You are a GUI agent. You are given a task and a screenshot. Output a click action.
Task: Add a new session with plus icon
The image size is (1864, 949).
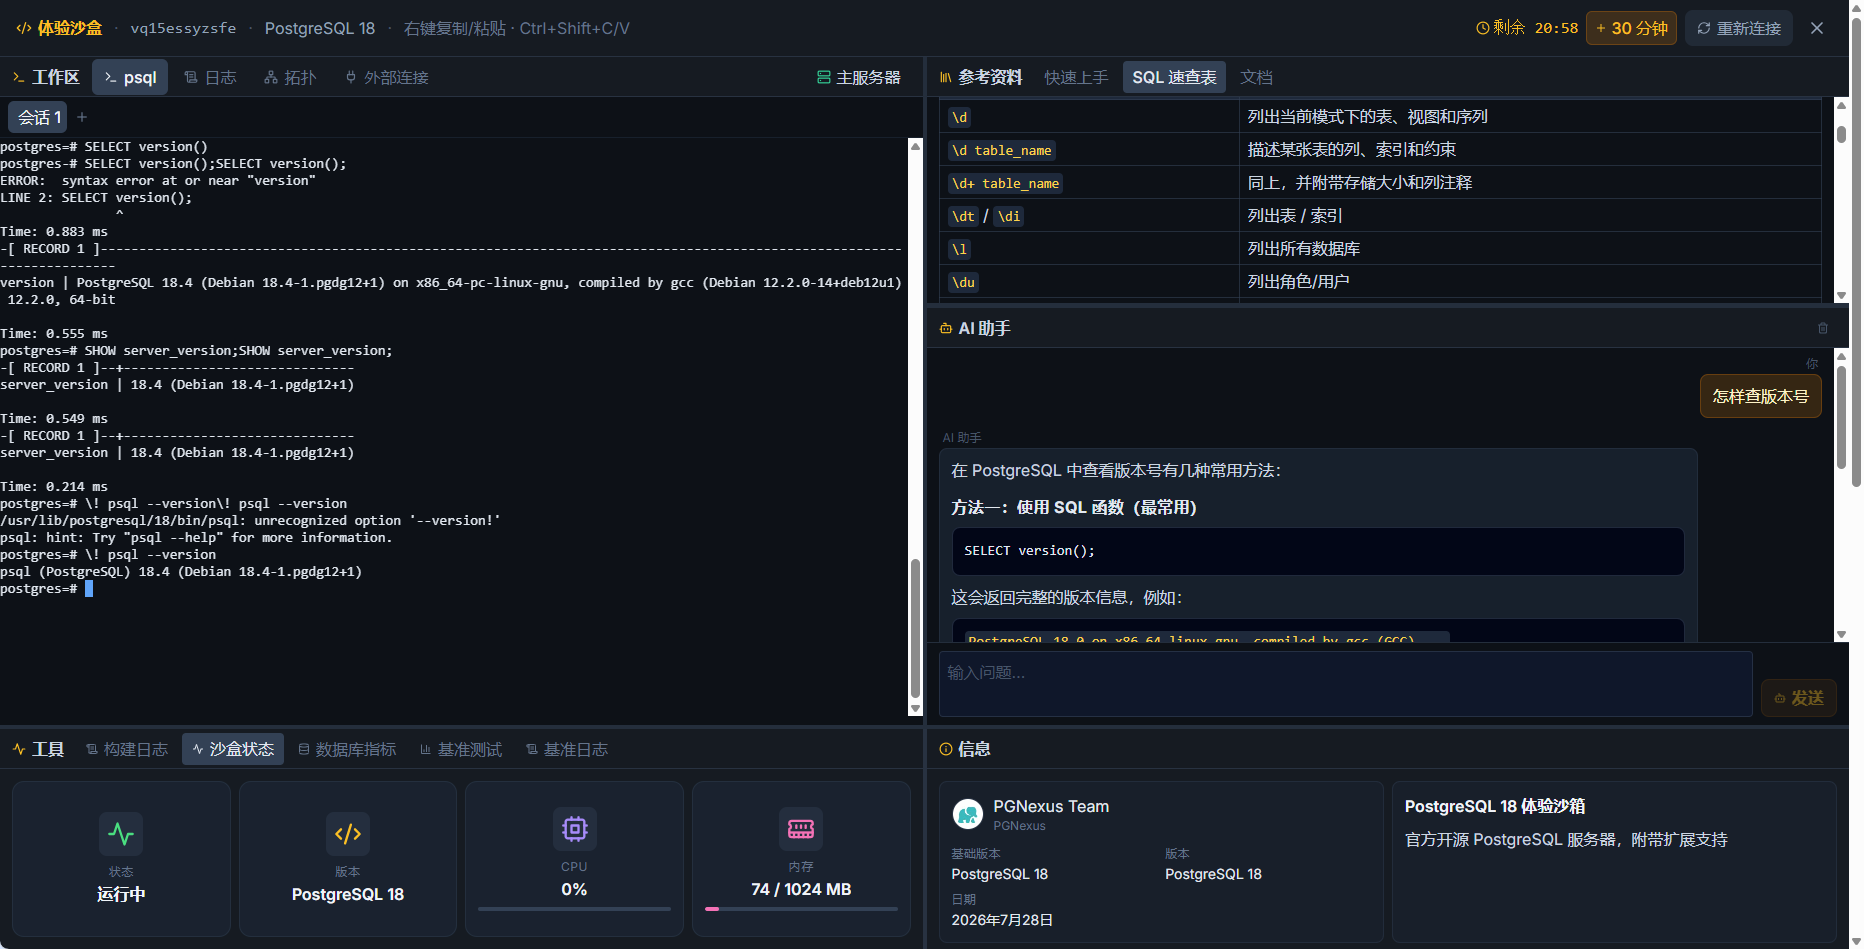coord(82,117)
